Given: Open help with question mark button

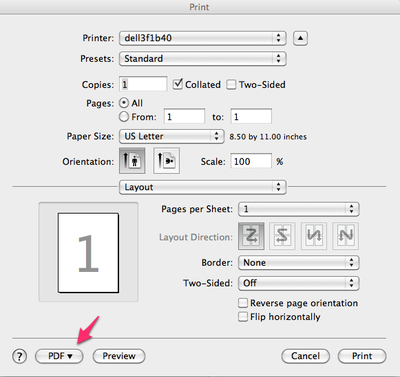Looking at the screenshot, I should [20, 356].
